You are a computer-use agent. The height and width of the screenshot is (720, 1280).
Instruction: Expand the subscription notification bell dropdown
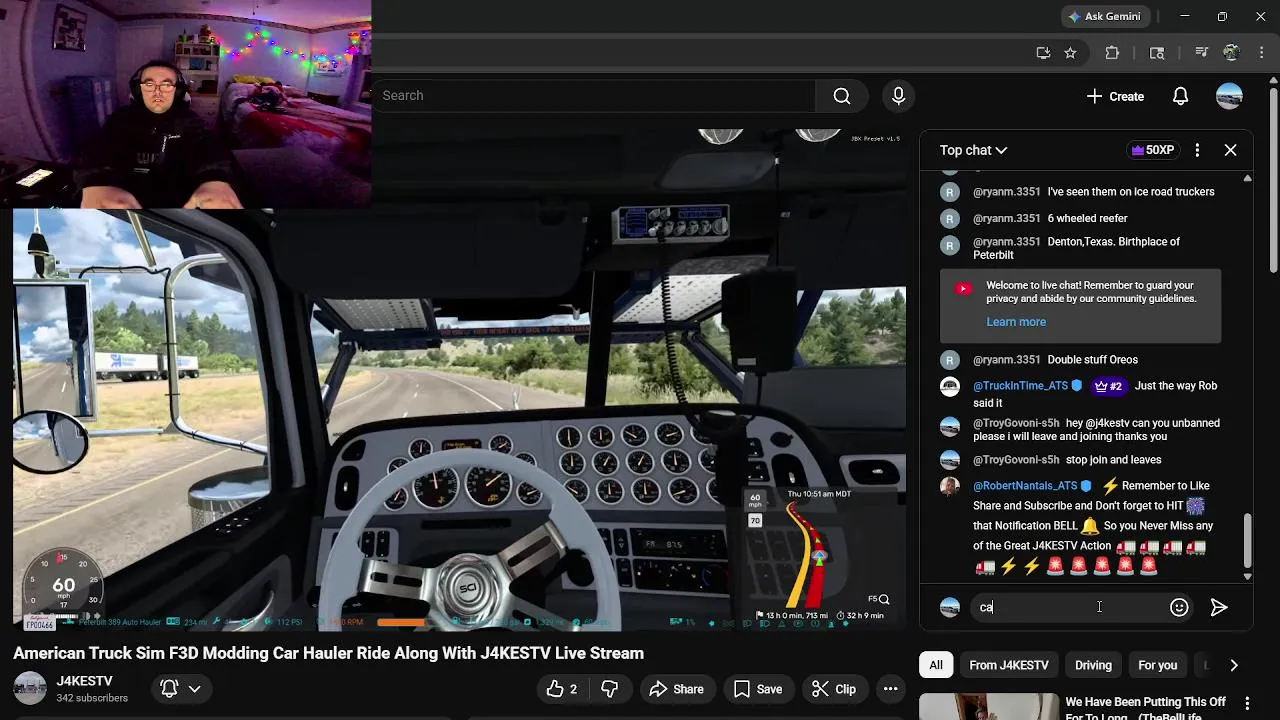point(181,689)
